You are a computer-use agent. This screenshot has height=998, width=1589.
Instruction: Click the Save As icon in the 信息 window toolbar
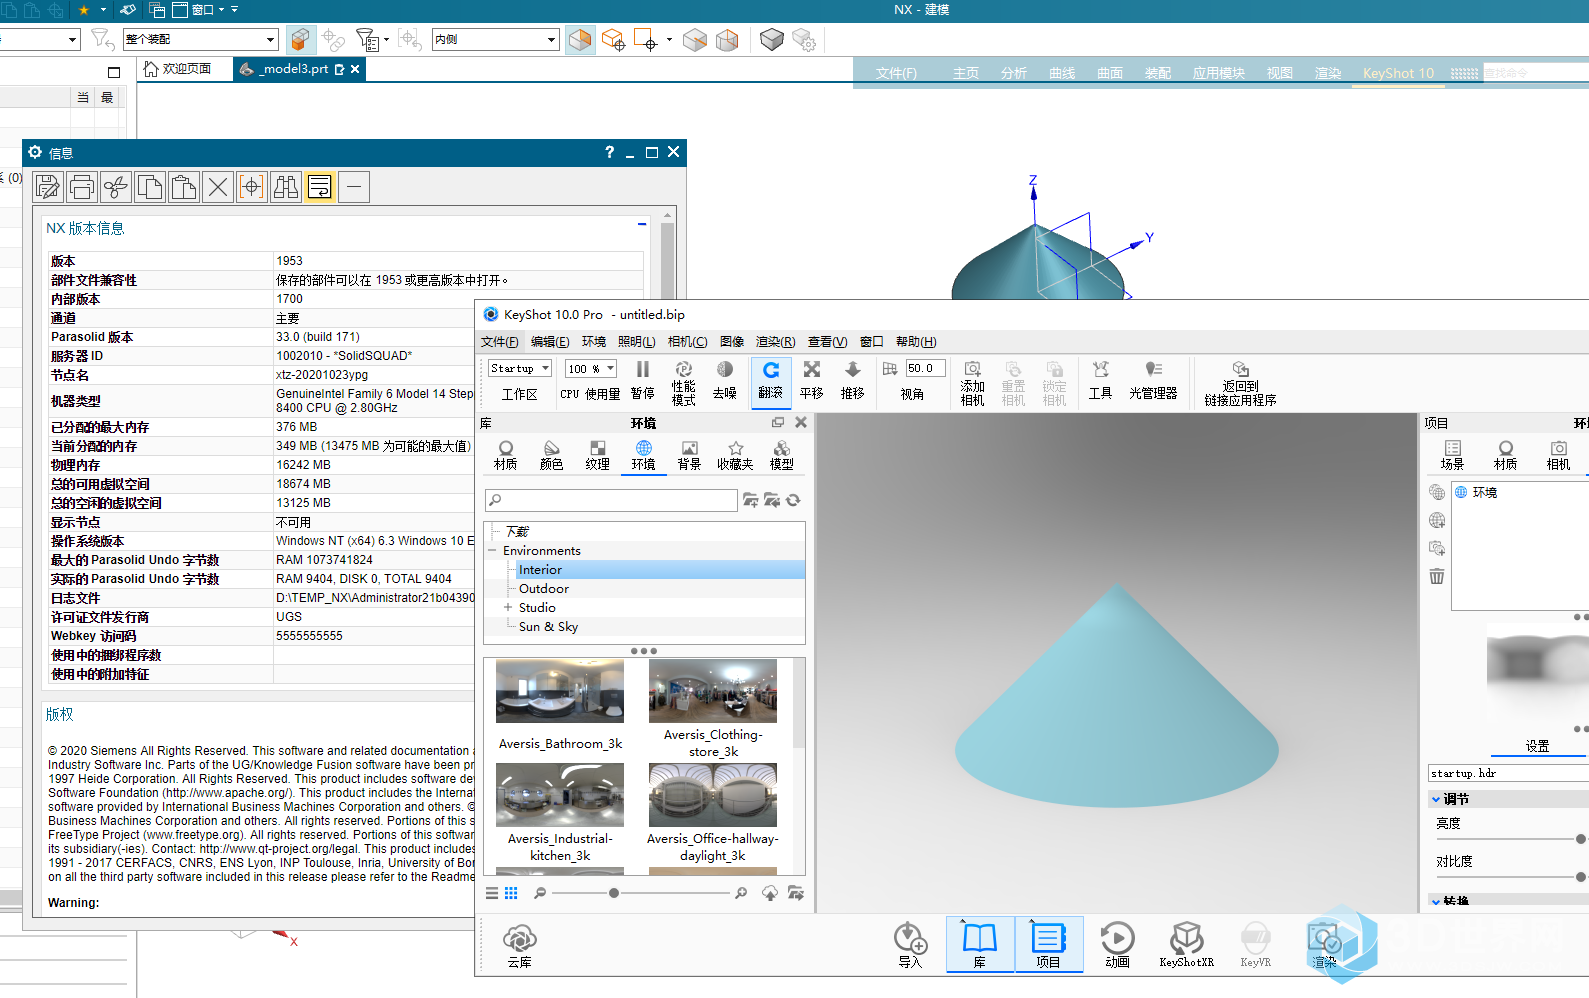48,187
